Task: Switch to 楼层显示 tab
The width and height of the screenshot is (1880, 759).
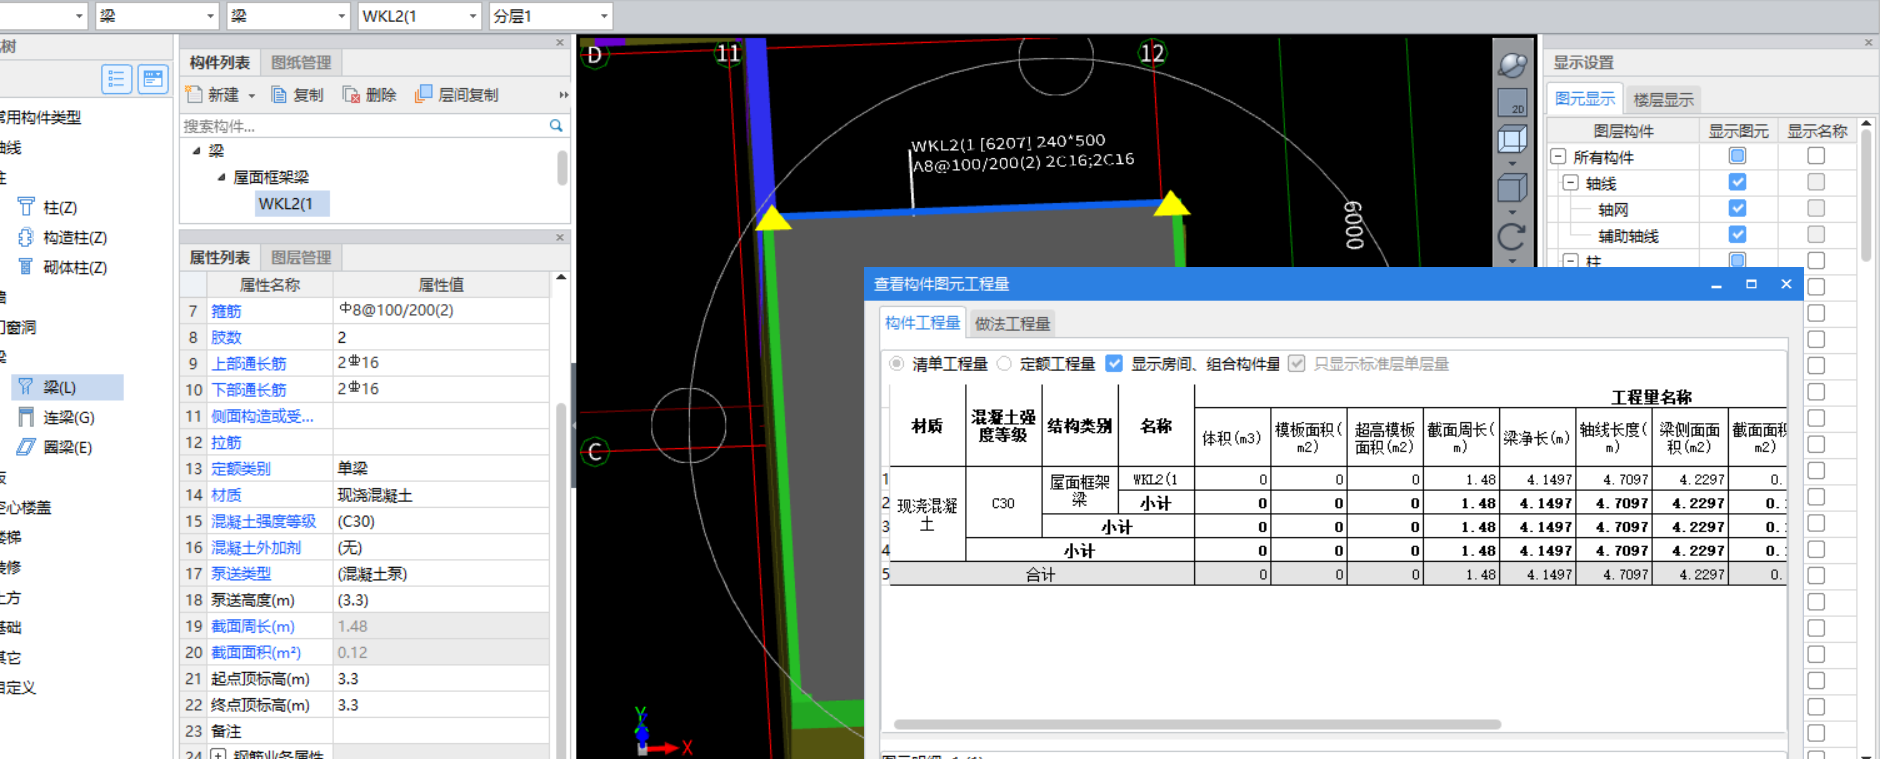Action: point(1664,99)
